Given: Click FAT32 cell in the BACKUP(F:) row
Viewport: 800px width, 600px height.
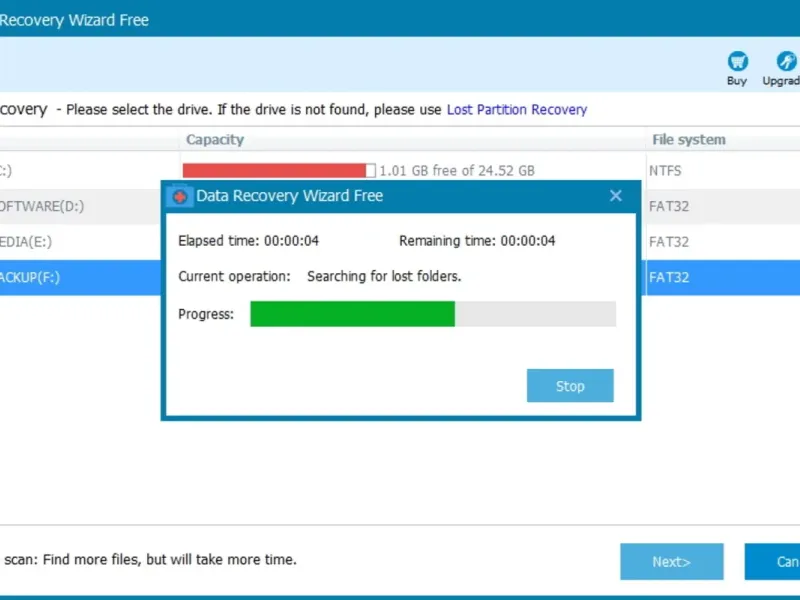Looking at the screenshot, I should pyautogui.click(x=669, y=278).
